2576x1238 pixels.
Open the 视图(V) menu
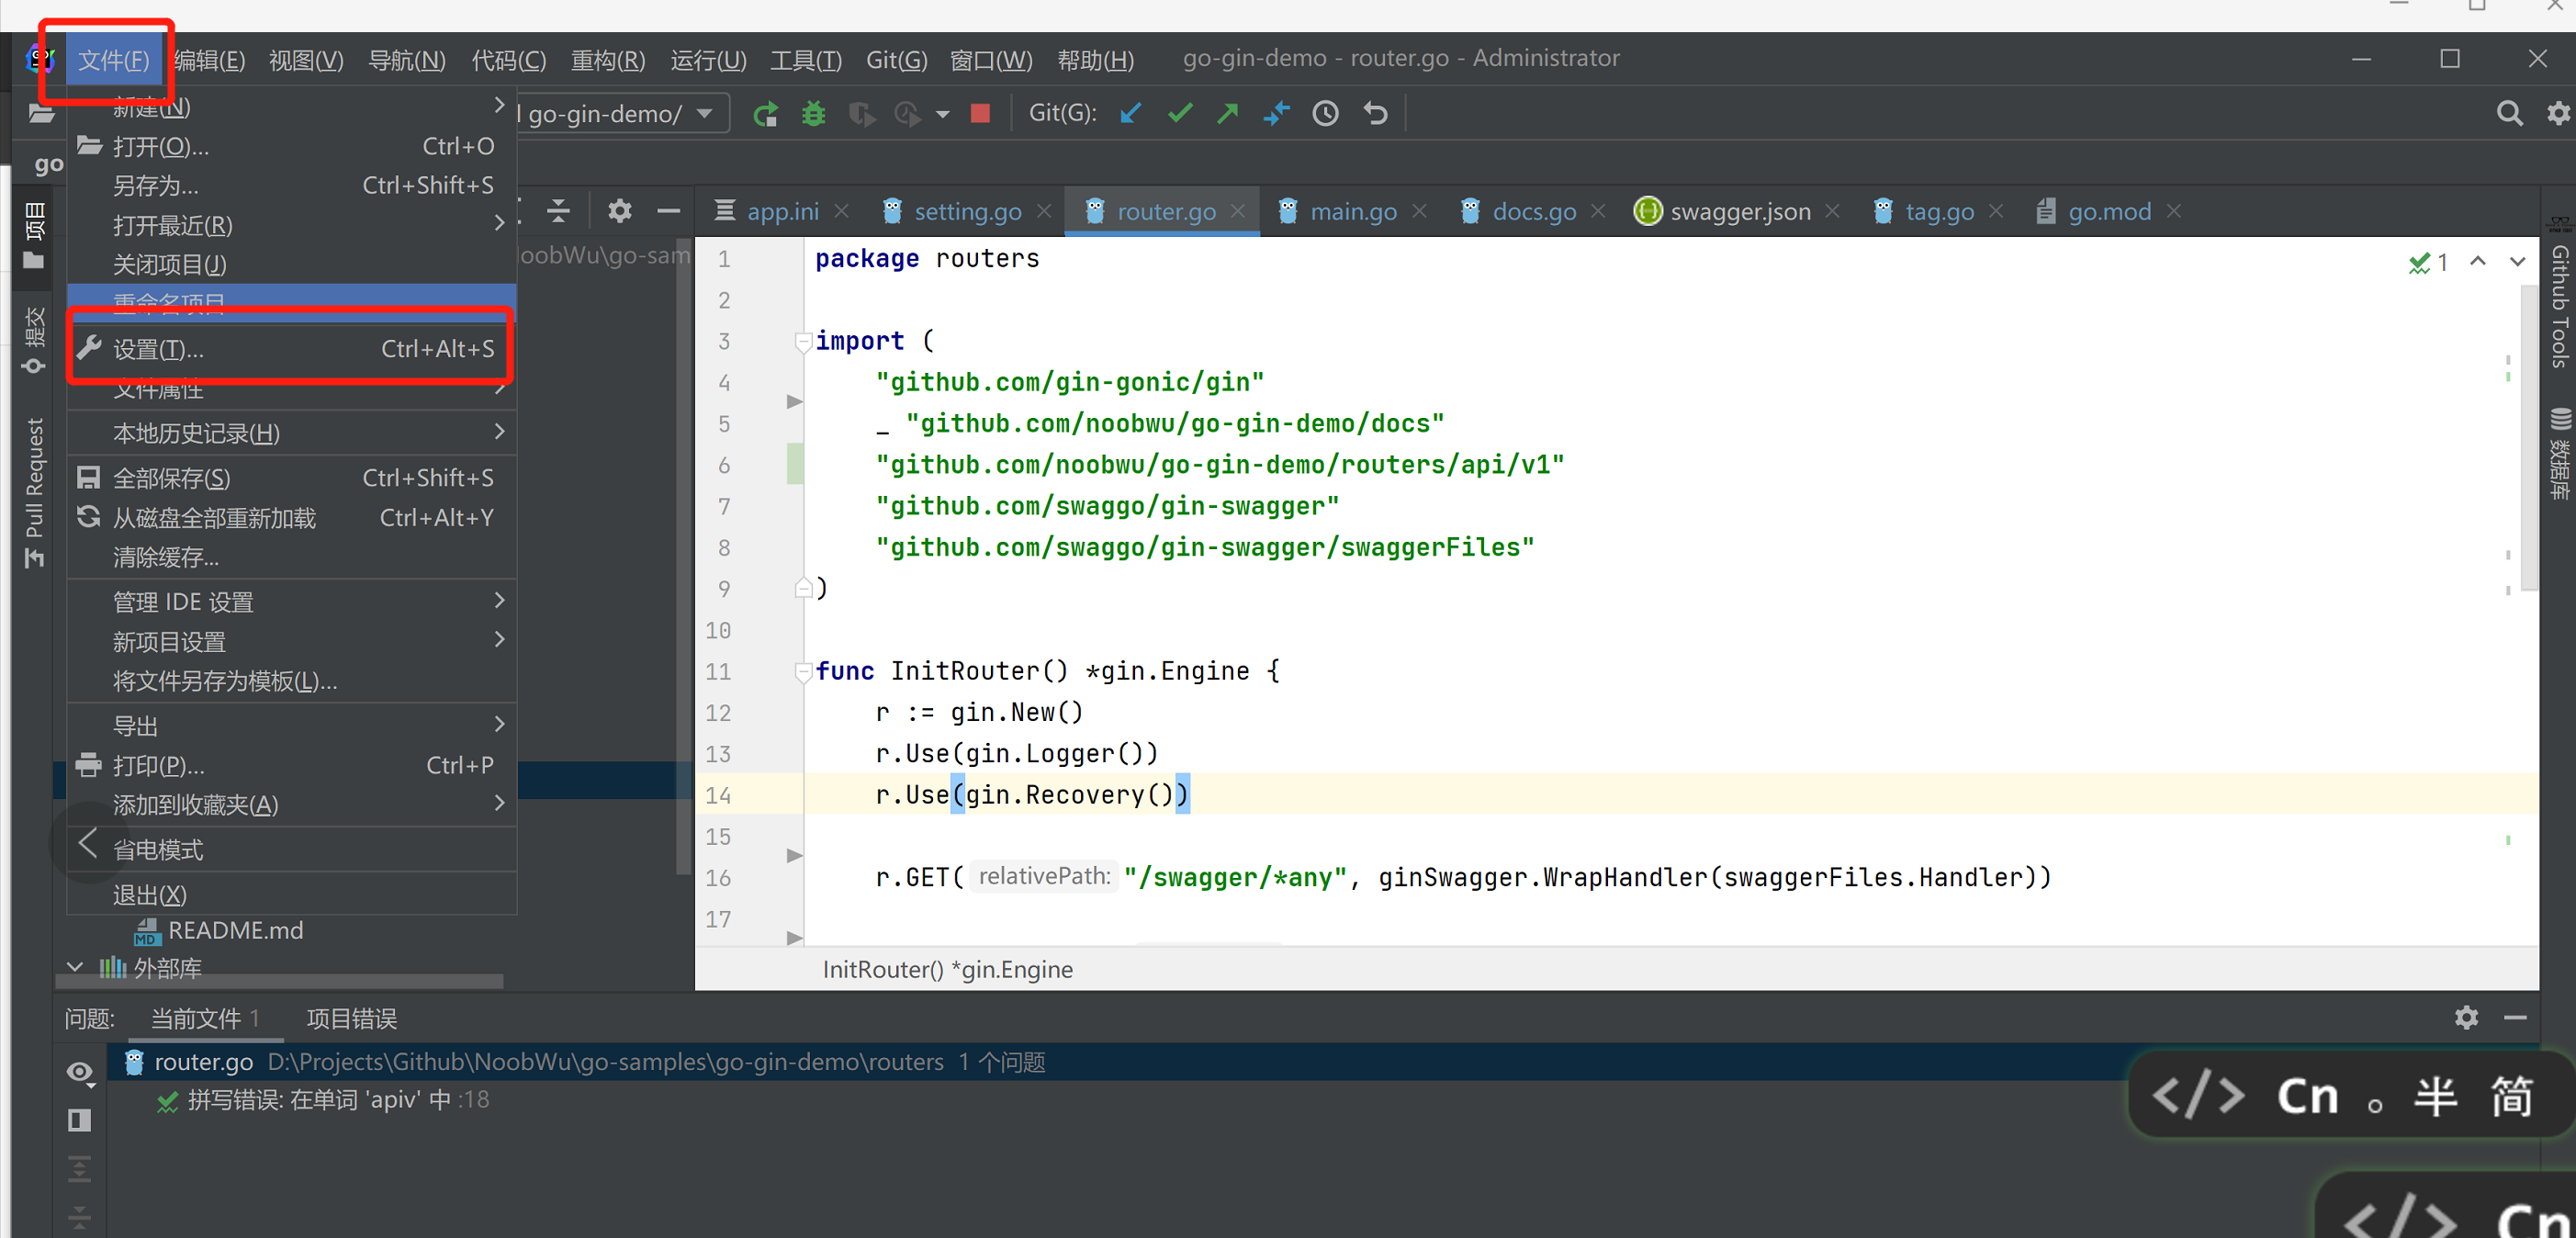(306, 60)
